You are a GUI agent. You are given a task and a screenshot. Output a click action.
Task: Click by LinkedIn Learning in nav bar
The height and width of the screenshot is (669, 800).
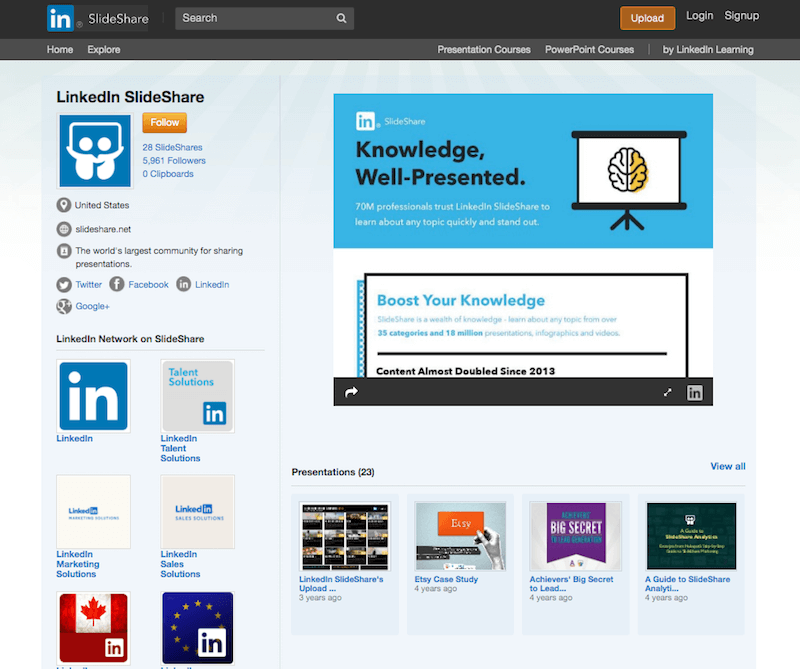[x=708, y=49]
